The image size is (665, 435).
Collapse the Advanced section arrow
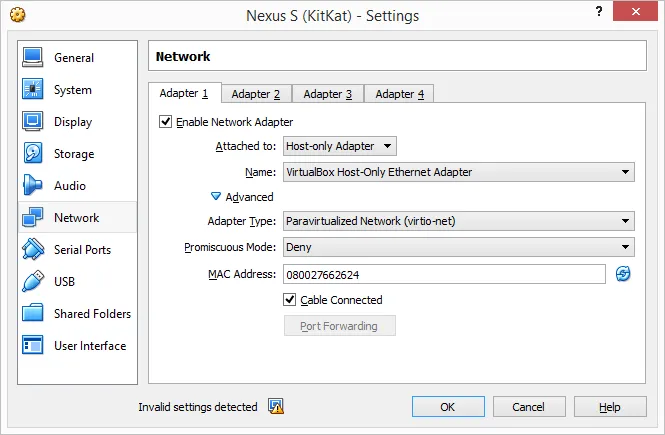coord(216,196)
